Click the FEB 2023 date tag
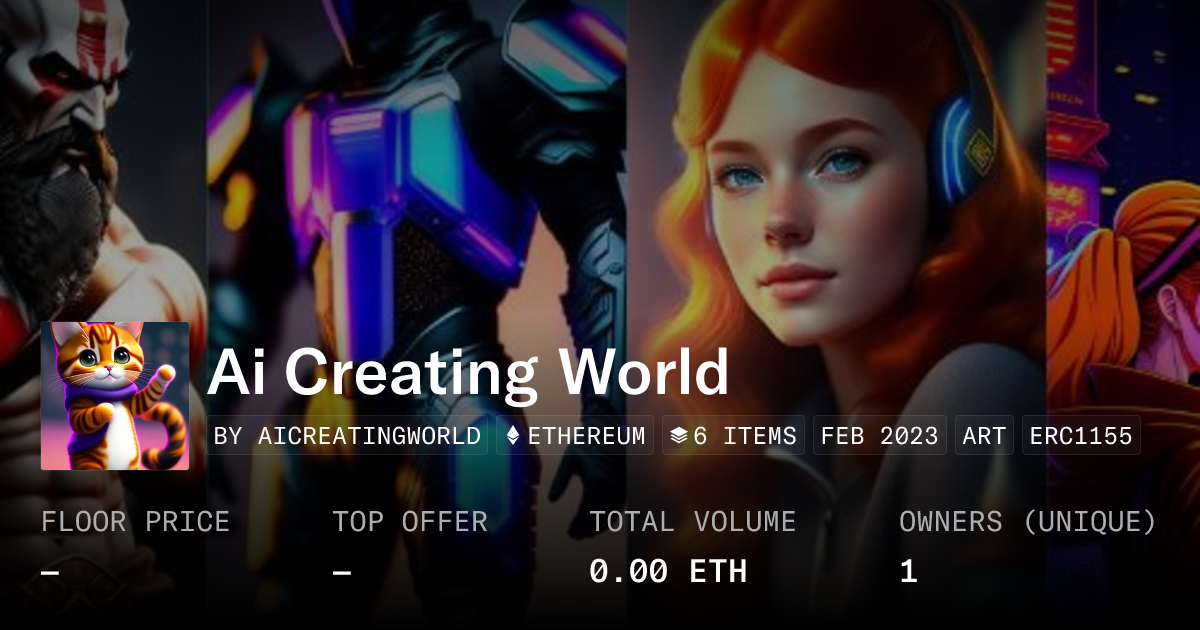The height and width of the screenshot is (630, 1200). 880,436
